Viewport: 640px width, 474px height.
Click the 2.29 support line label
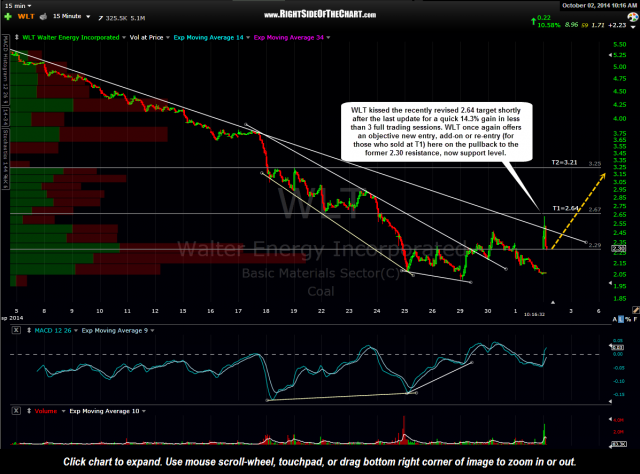coord(595,245)
